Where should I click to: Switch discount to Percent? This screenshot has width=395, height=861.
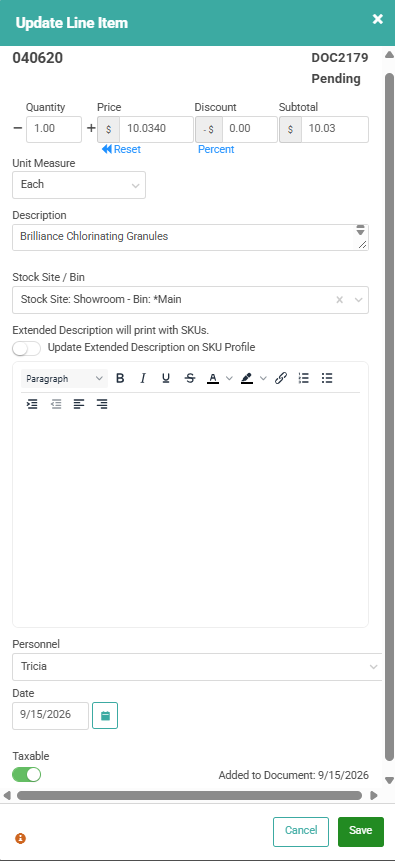coord(216,149)
